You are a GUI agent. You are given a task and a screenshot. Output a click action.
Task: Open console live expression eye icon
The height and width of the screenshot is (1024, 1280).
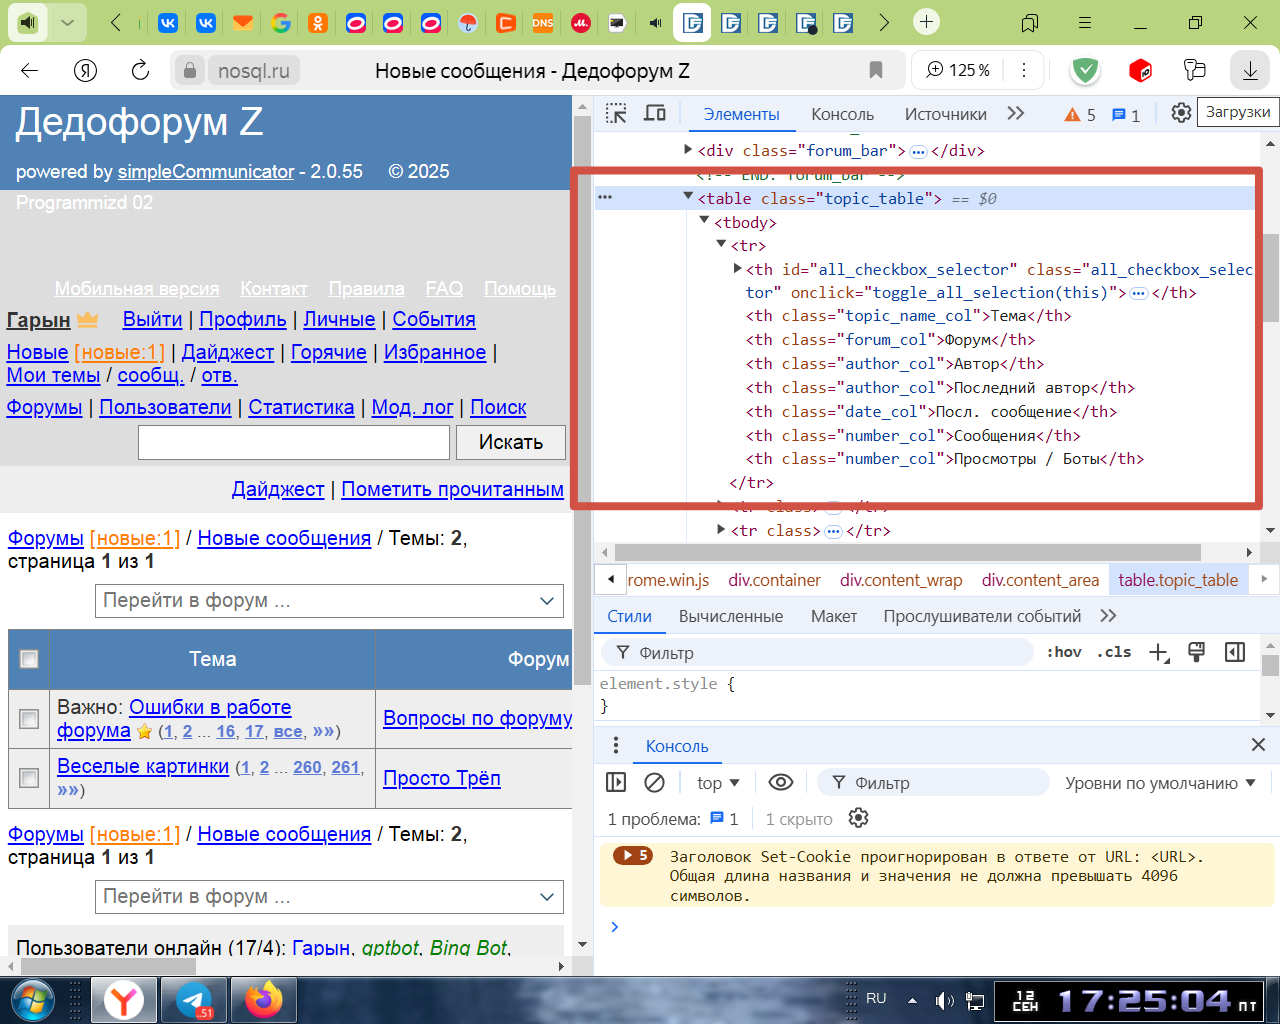pyautogui.click(x=780, y=782)
